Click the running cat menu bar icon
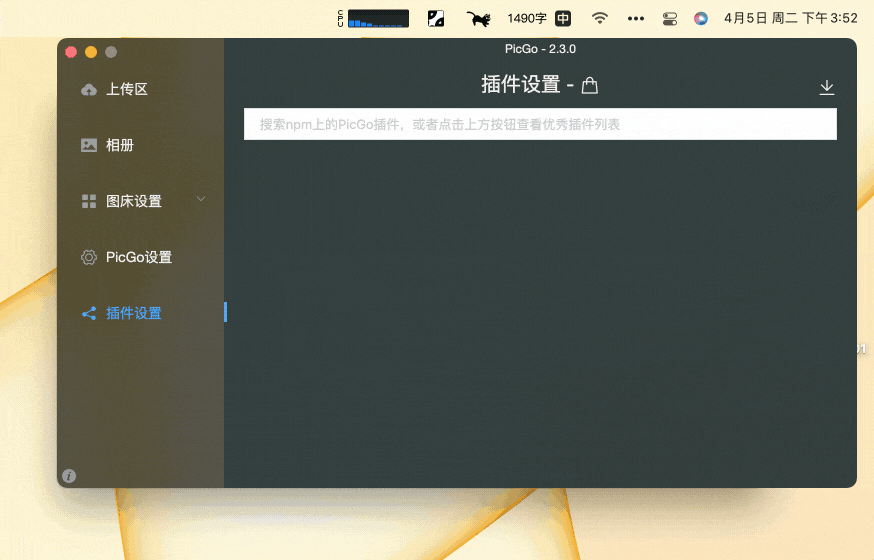874x560 pixels. [x=478, y=18]
